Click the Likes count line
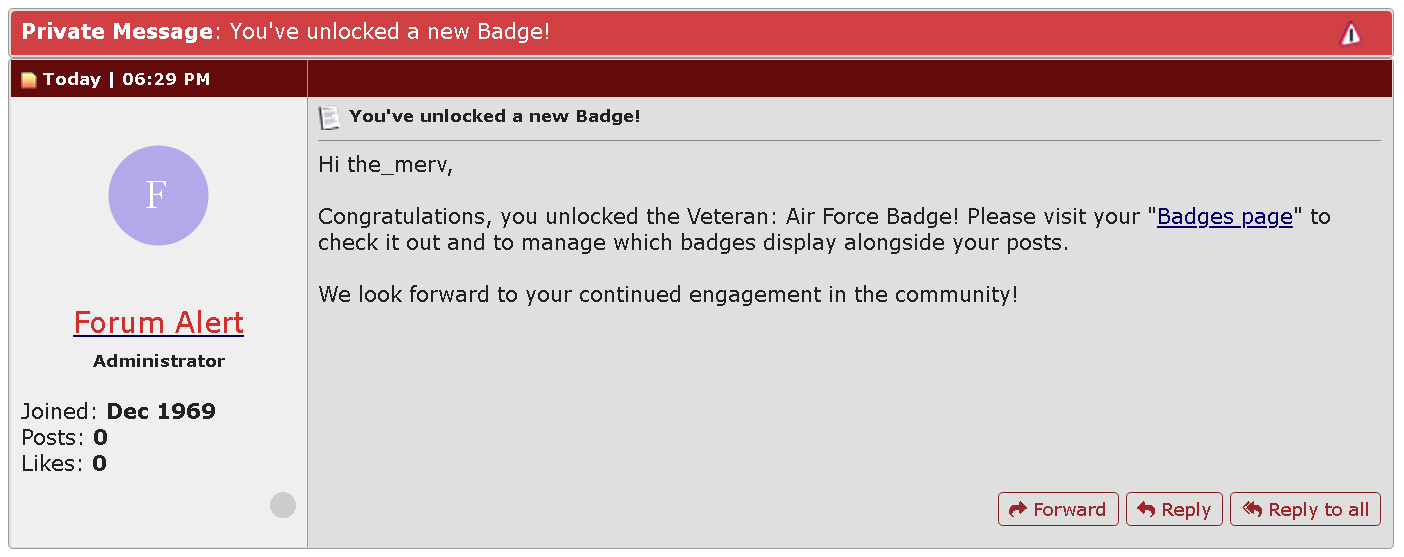The image size is (1404, 557). (64, 463)
